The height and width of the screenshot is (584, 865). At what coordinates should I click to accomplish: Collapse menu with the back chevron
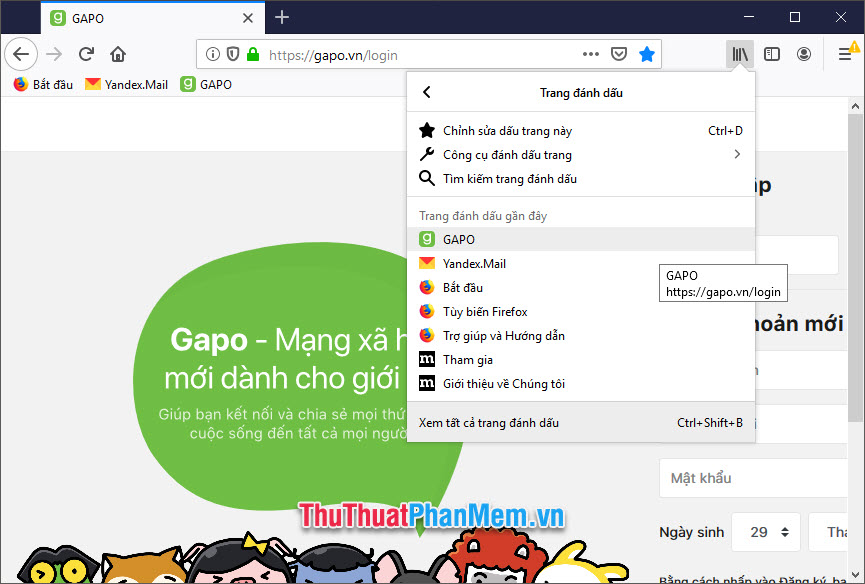point(426,91)
